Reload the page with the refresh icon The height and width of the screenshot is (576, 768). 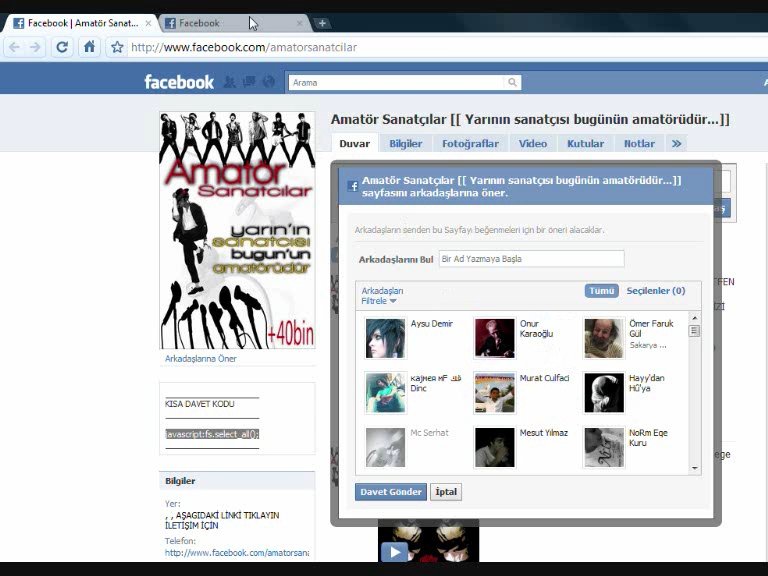click(62, 47)
